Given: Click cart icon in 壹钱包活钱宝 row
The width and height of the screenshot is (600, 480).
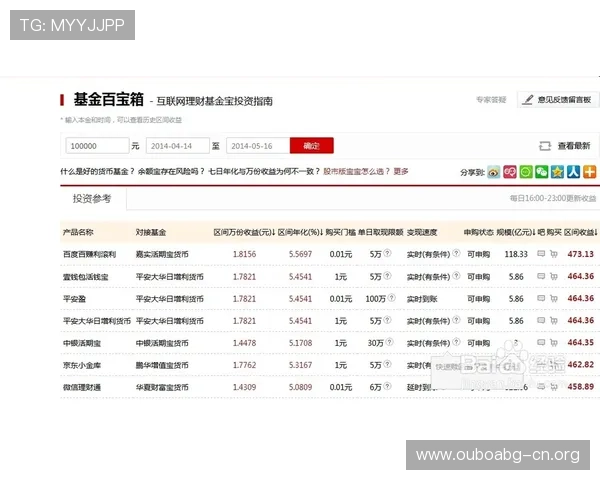Looking at the screenshot, I should coord(554,276).
